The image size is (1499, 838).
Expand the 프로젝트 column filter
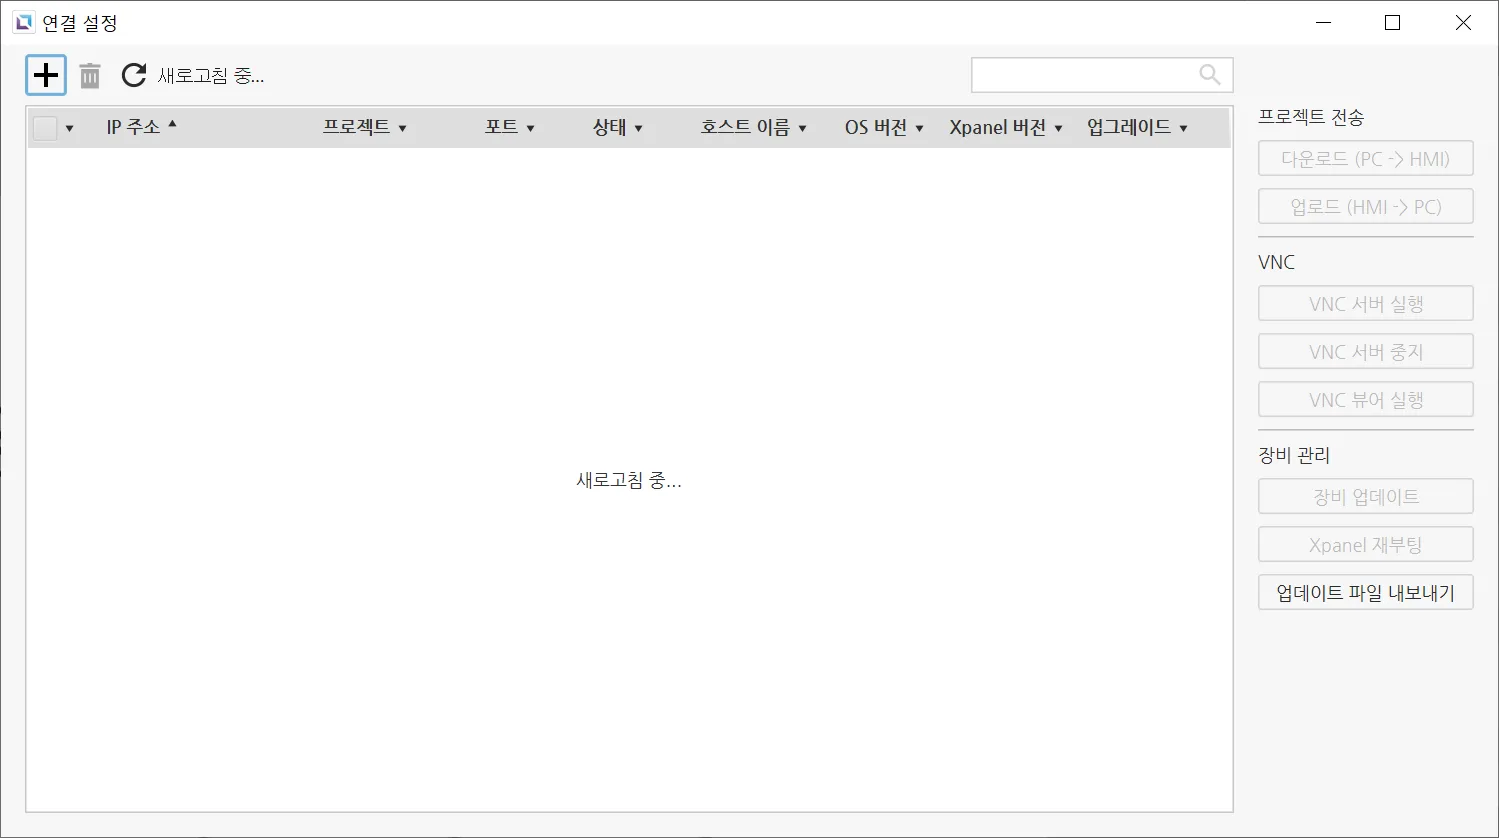pyautogui.click(x=403, y=128)
